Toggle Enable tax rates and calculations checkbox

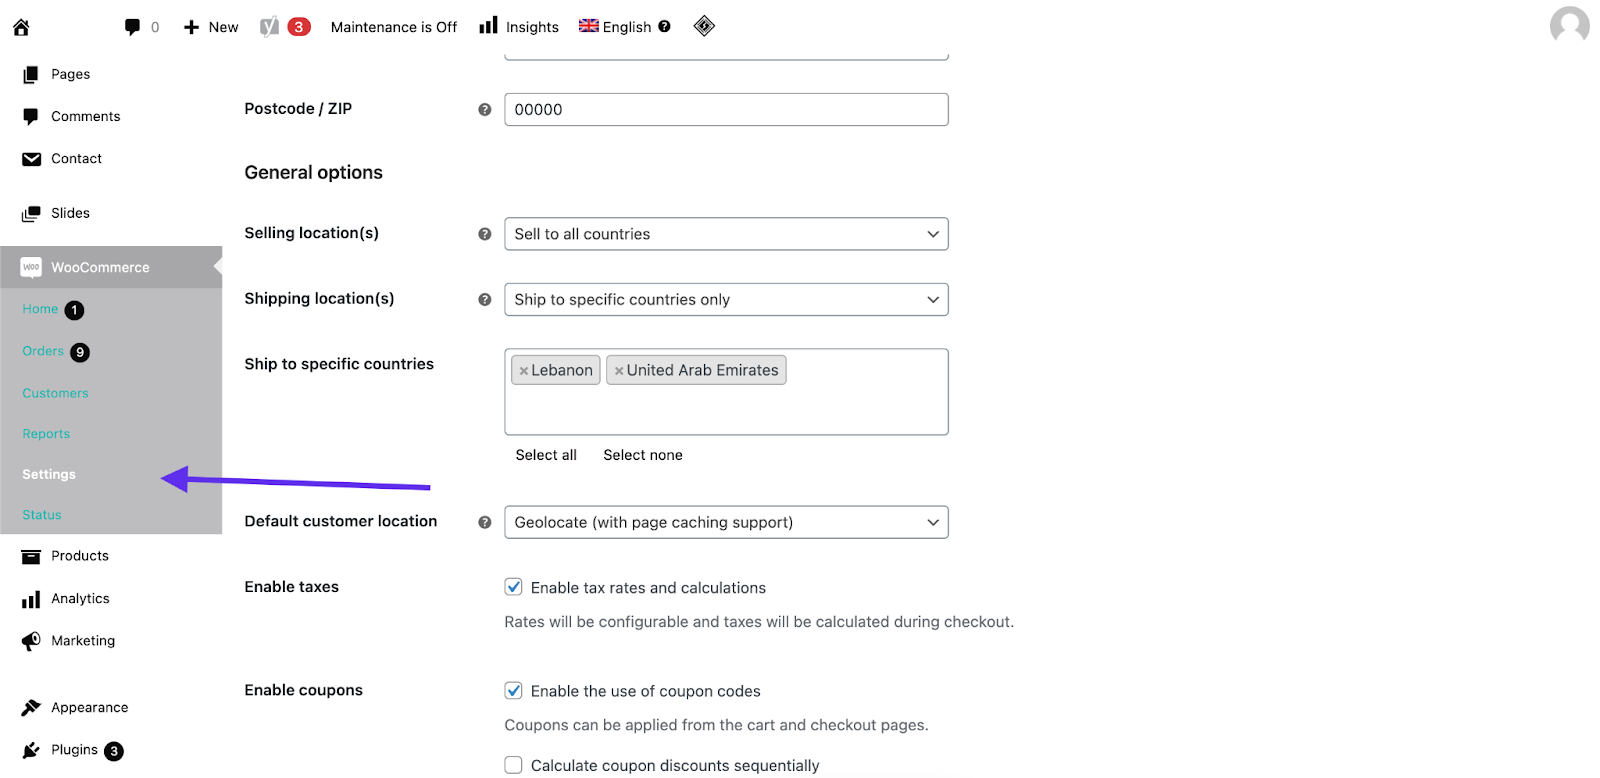coord(514,587)
